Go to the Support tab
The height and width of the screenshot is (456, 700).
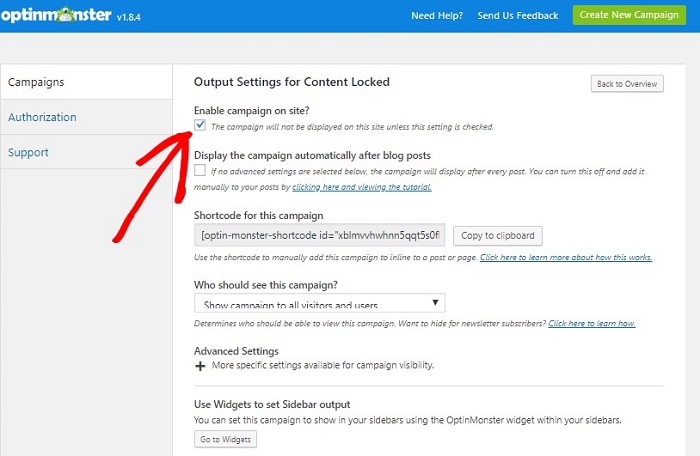pyautogui.click(x=86, y=152)
